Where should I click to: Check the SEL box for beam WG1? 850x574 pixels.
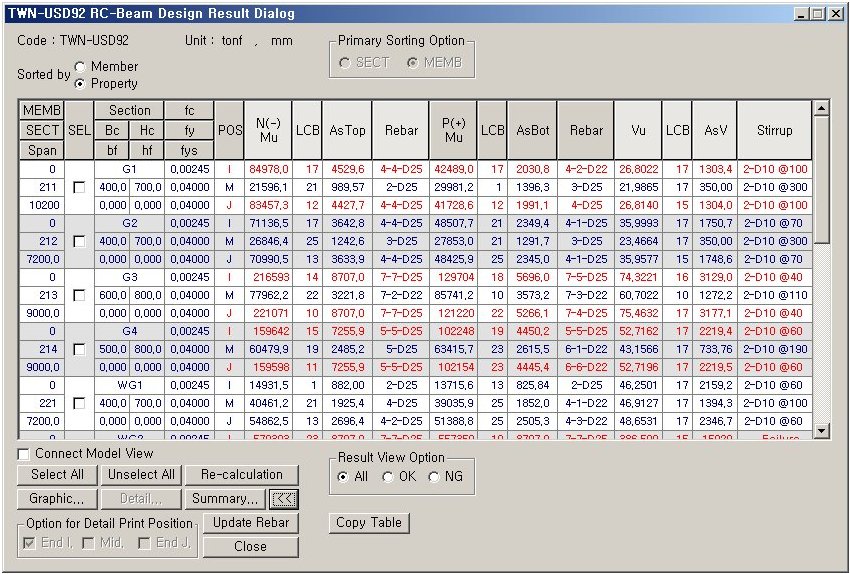[79, 404]
